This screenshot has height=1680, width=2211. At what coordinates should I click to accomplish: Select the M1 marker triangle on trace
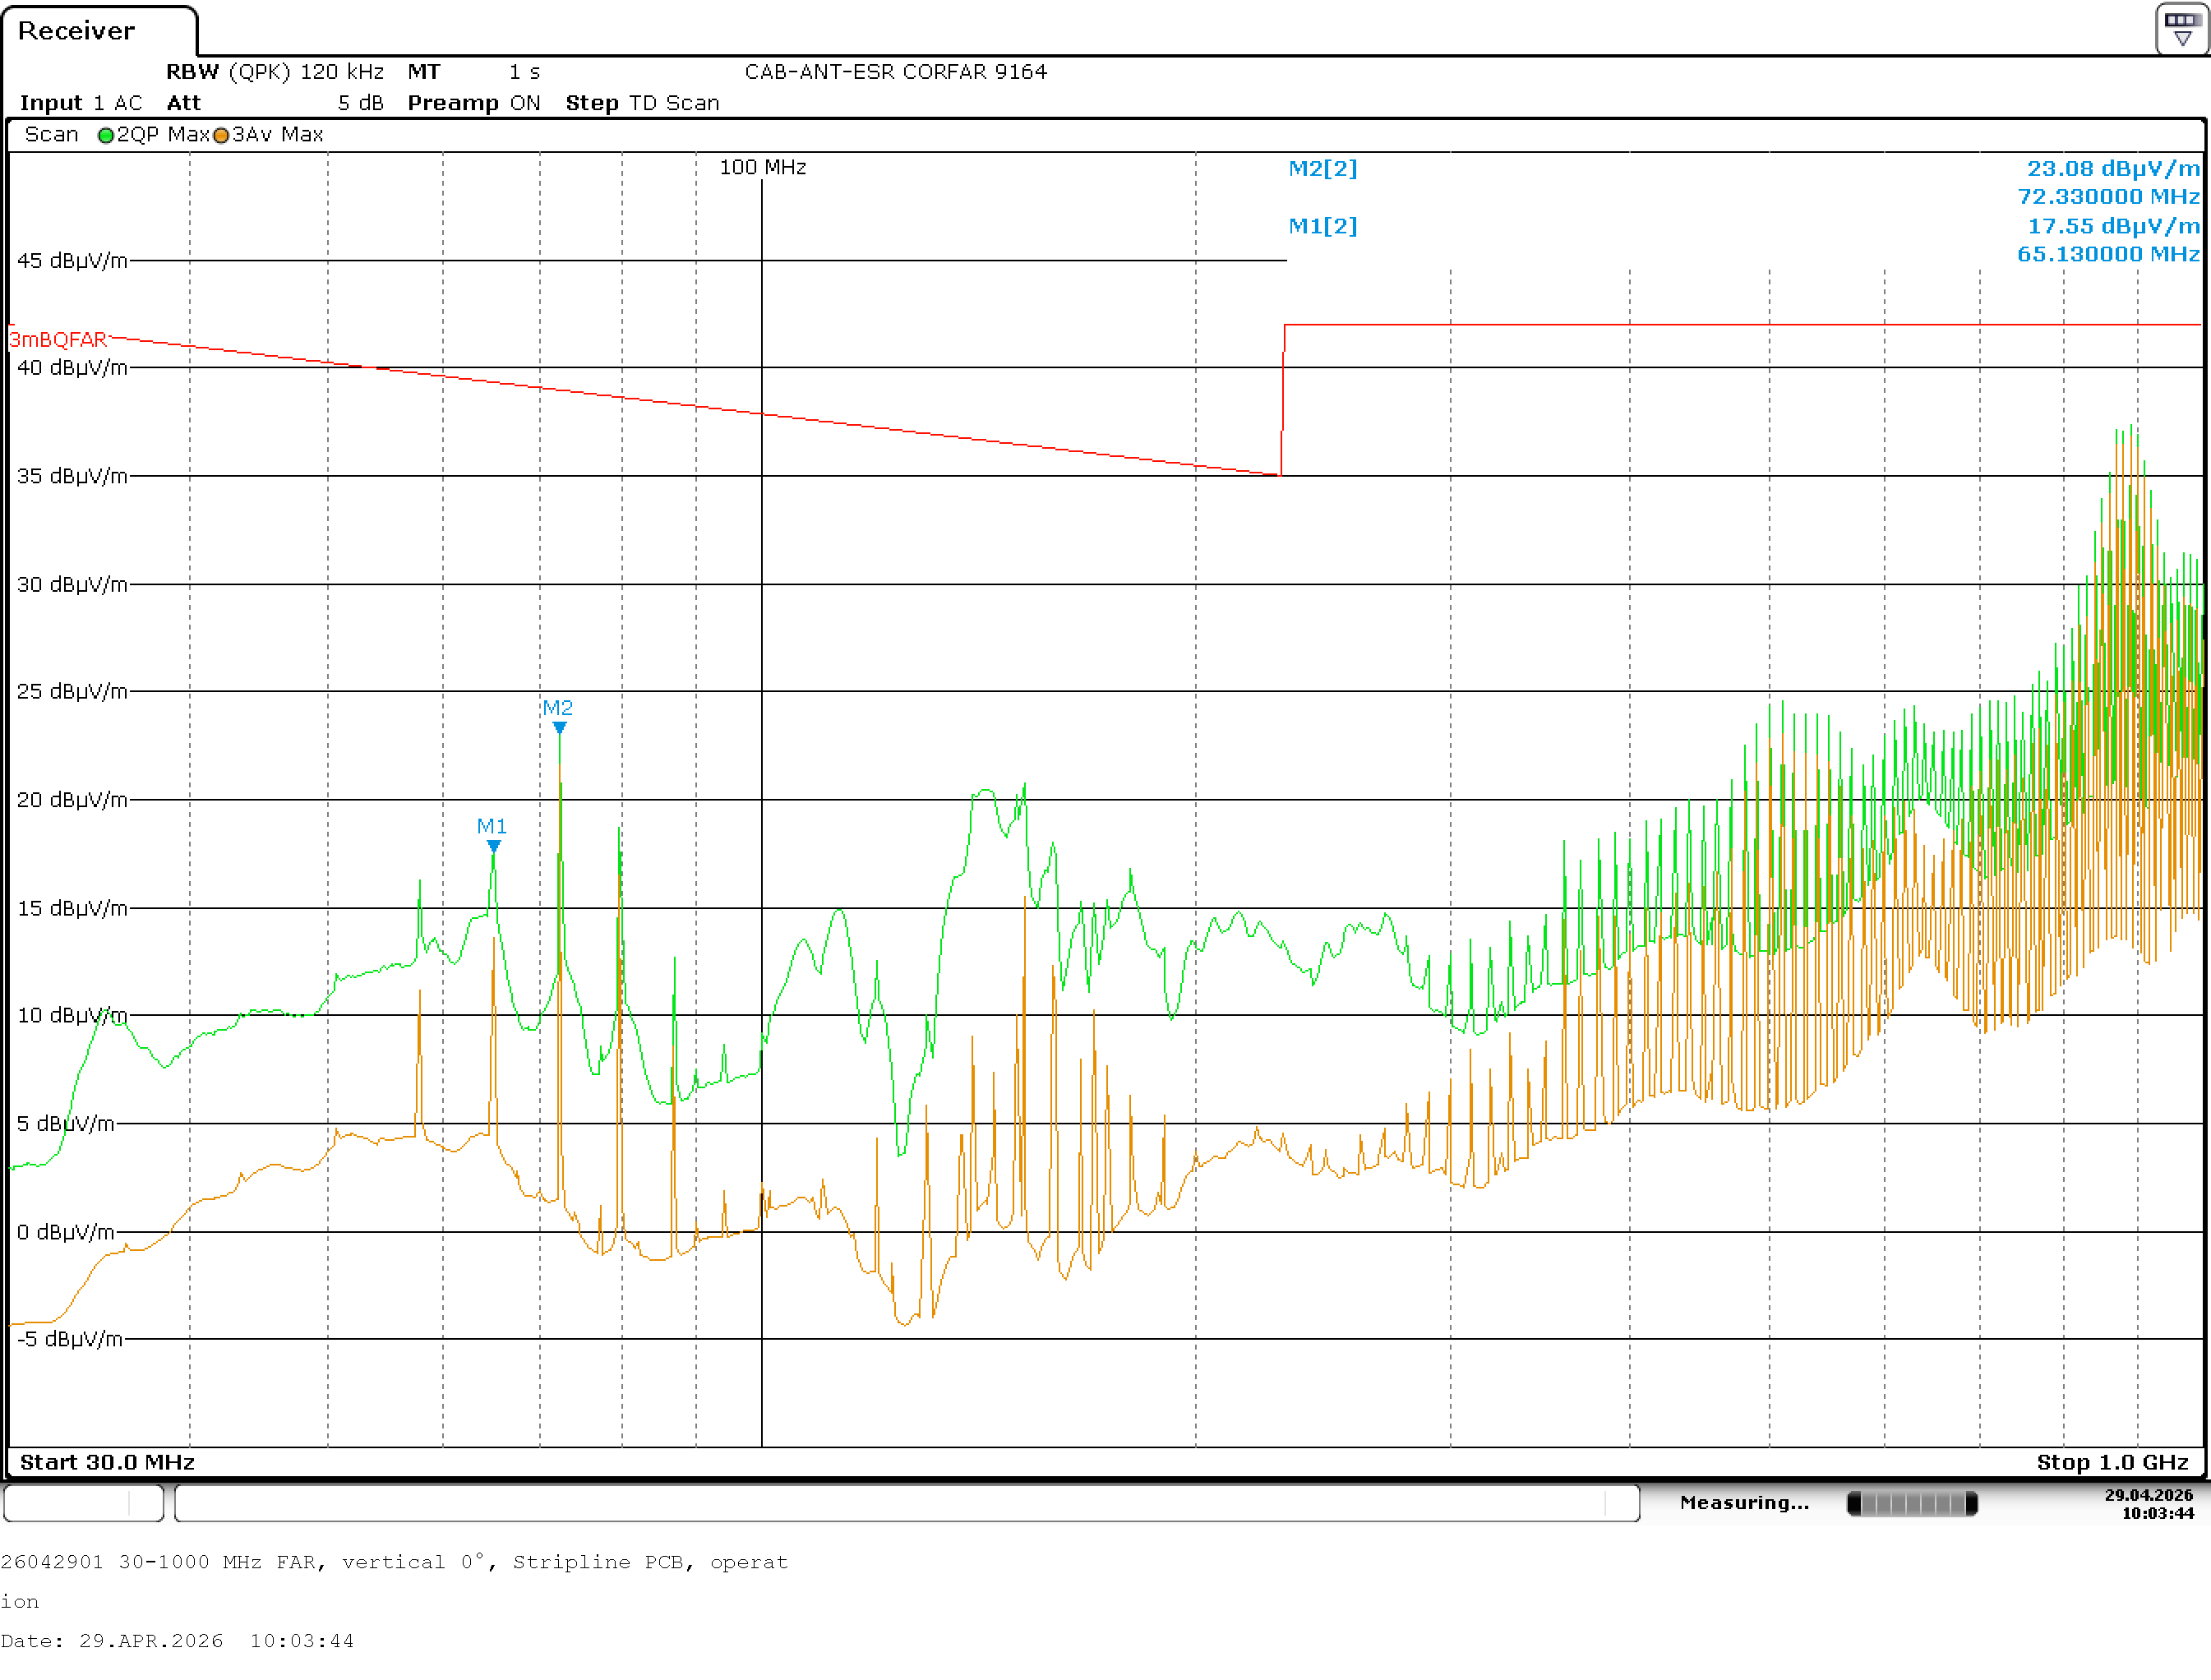point(494,846)
